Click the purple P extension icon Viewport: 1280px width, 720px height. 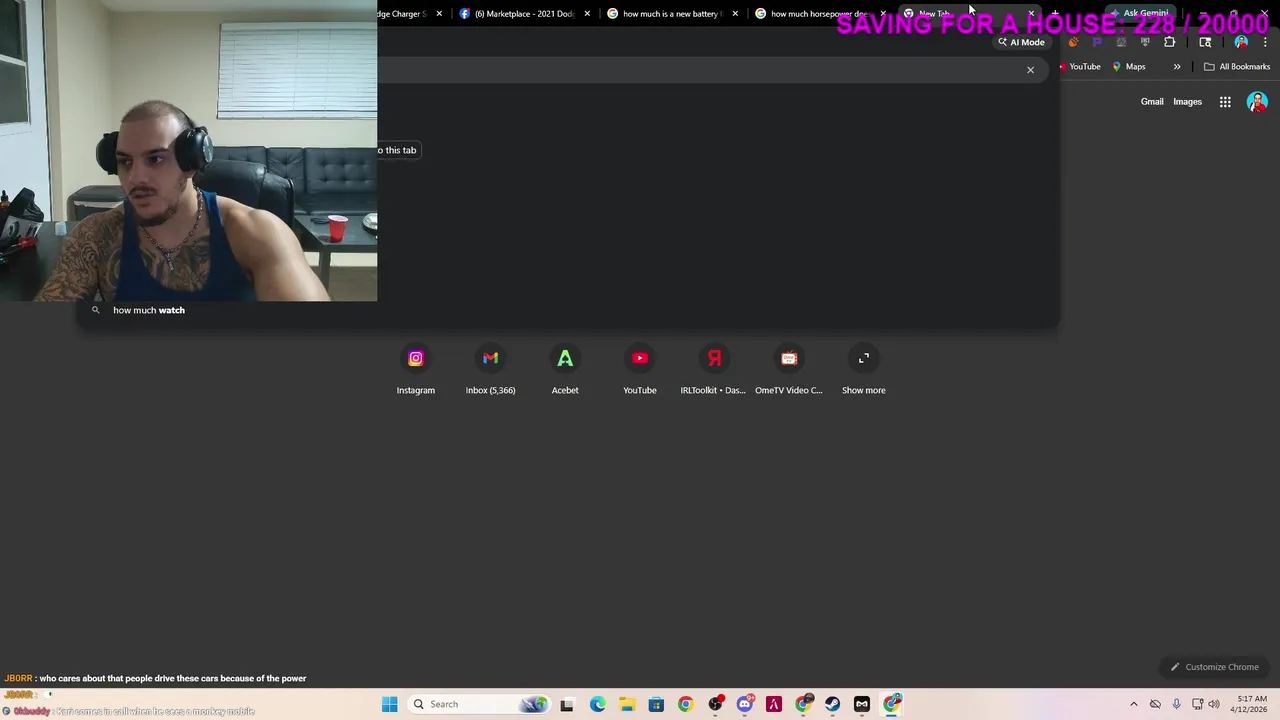1097,42
